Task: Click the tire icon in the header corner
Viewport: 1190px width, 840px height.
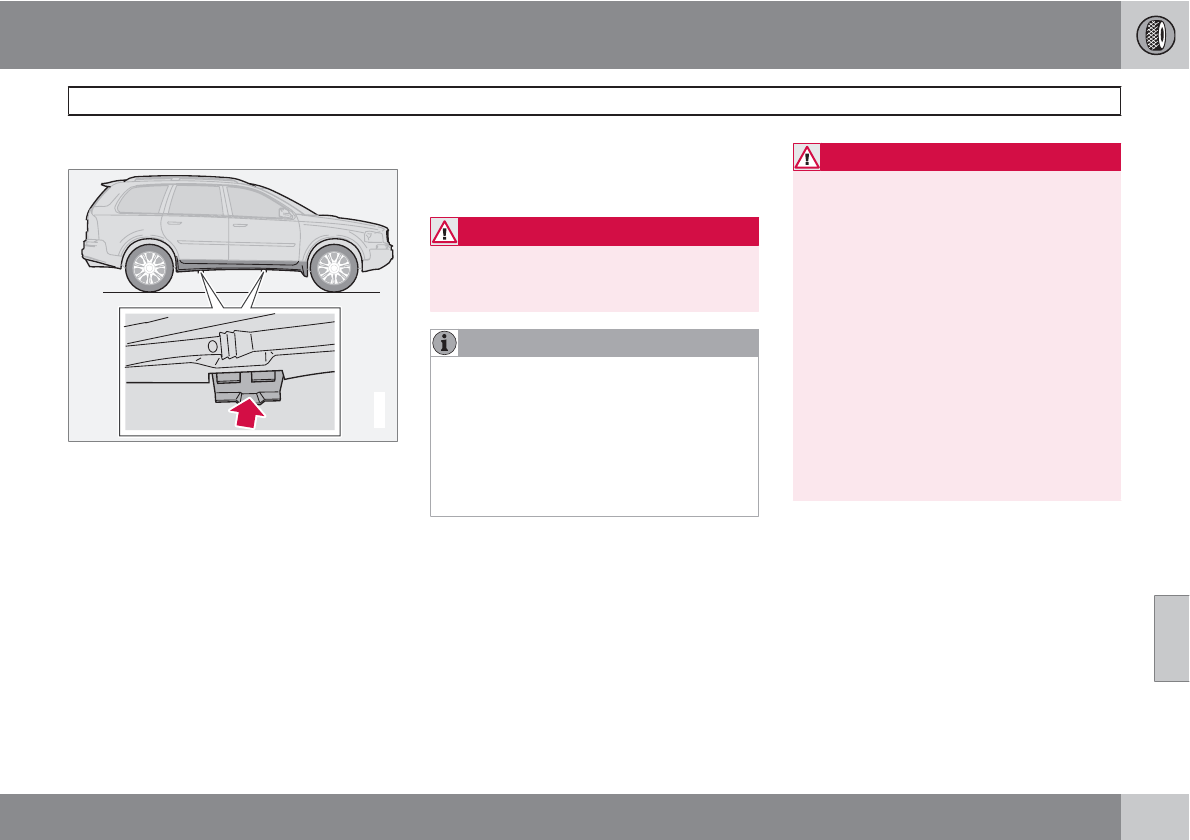Action: pyautogui.click(x=1155, y=35)
